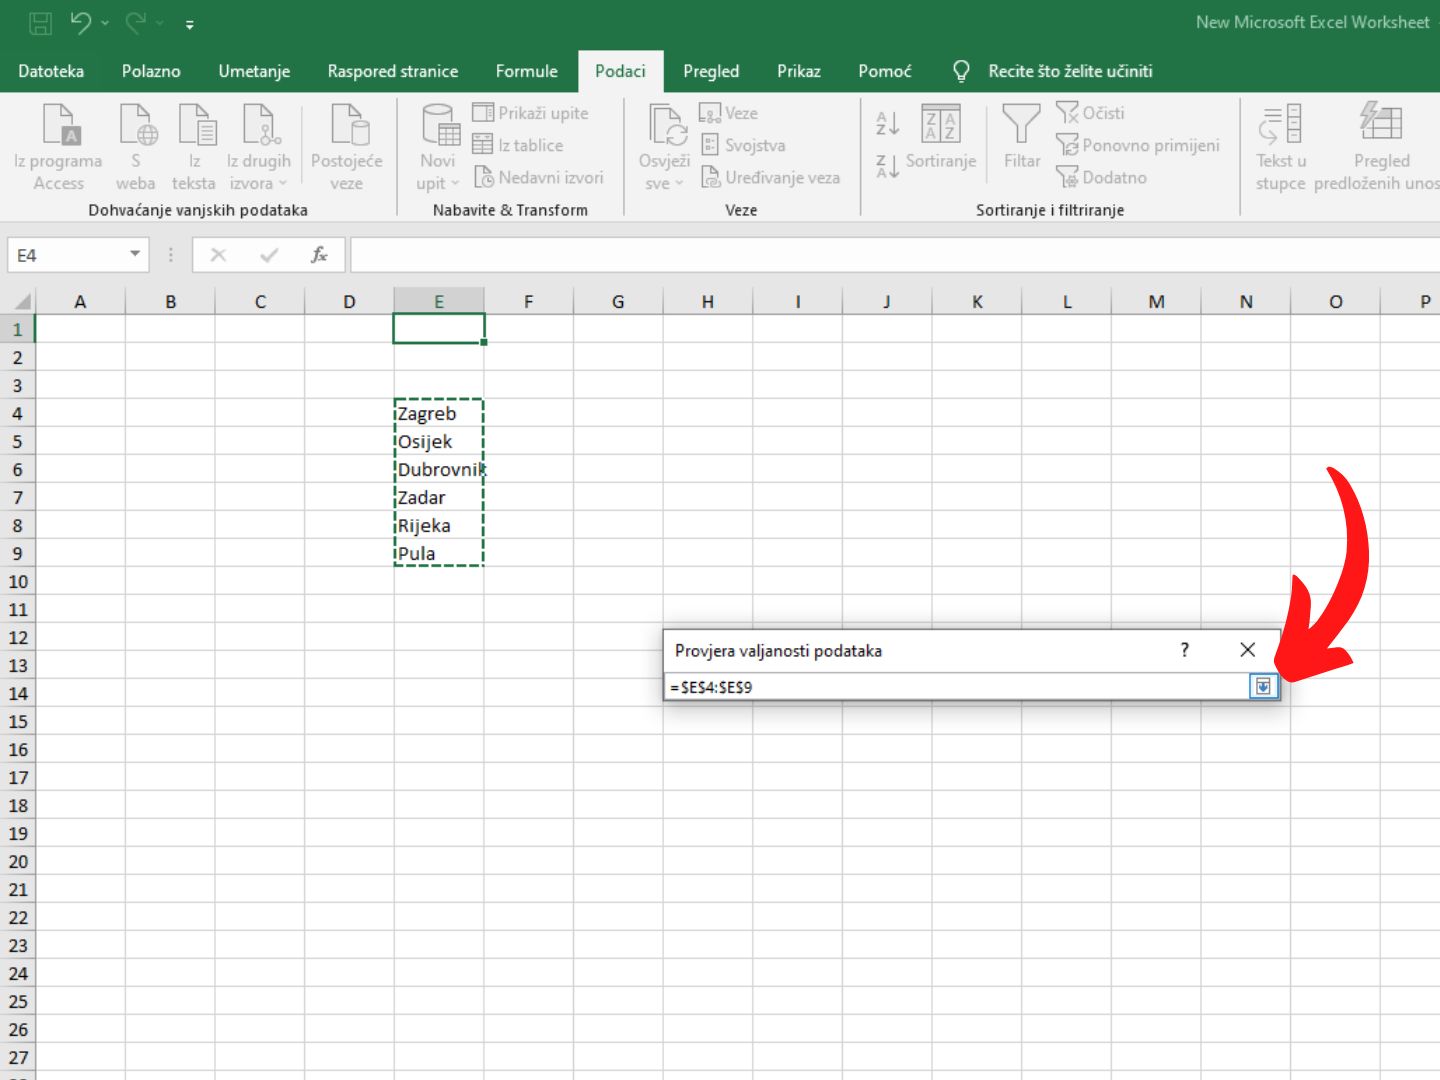Image resolution: width=1440 pixels, height=1080 pixels.
Task: Click Iz tablice
Action: (518, 145)
